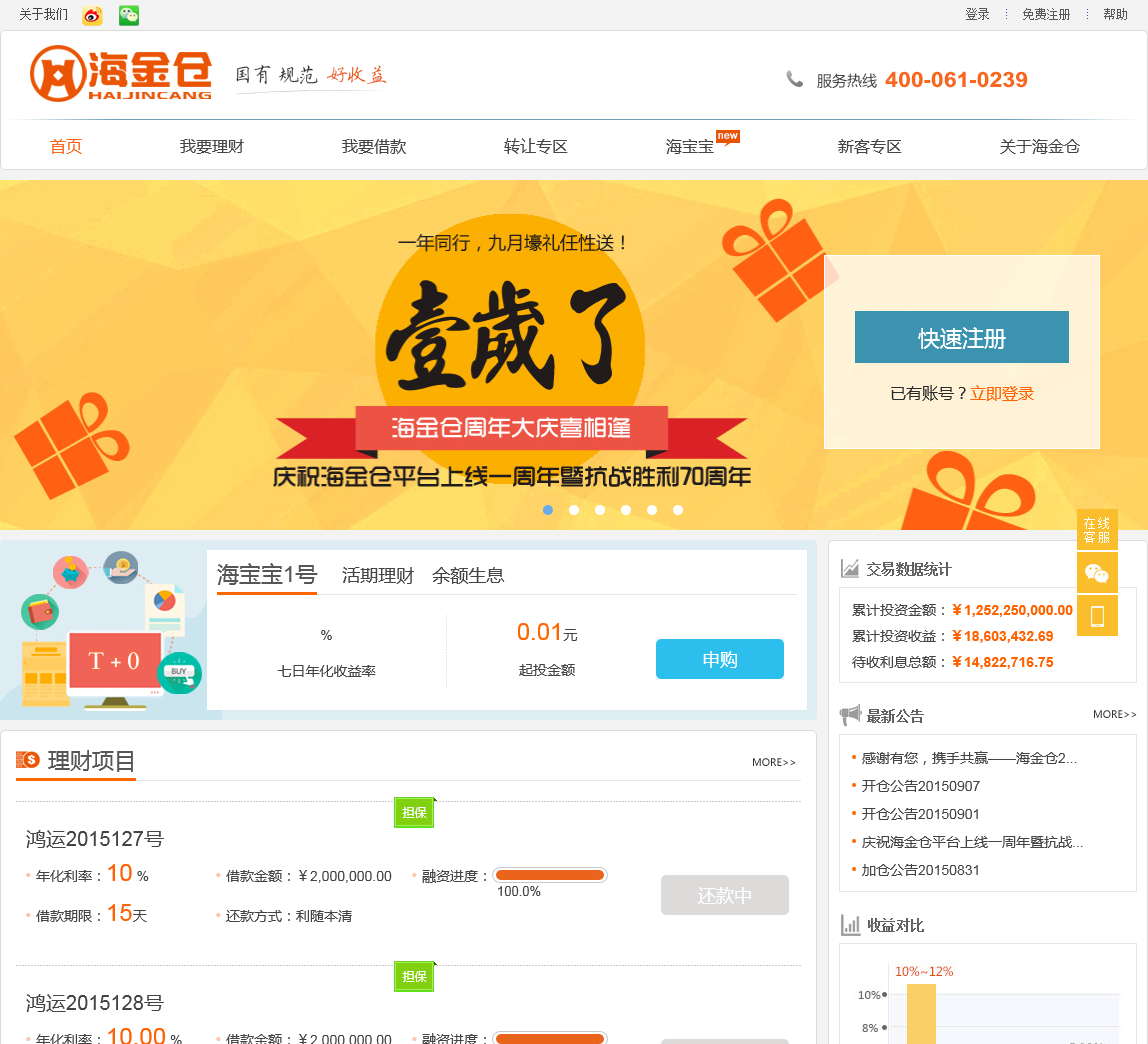
Task: Click 担保 badge on 鸿运2015128号
Action: [x=414, y=977]
